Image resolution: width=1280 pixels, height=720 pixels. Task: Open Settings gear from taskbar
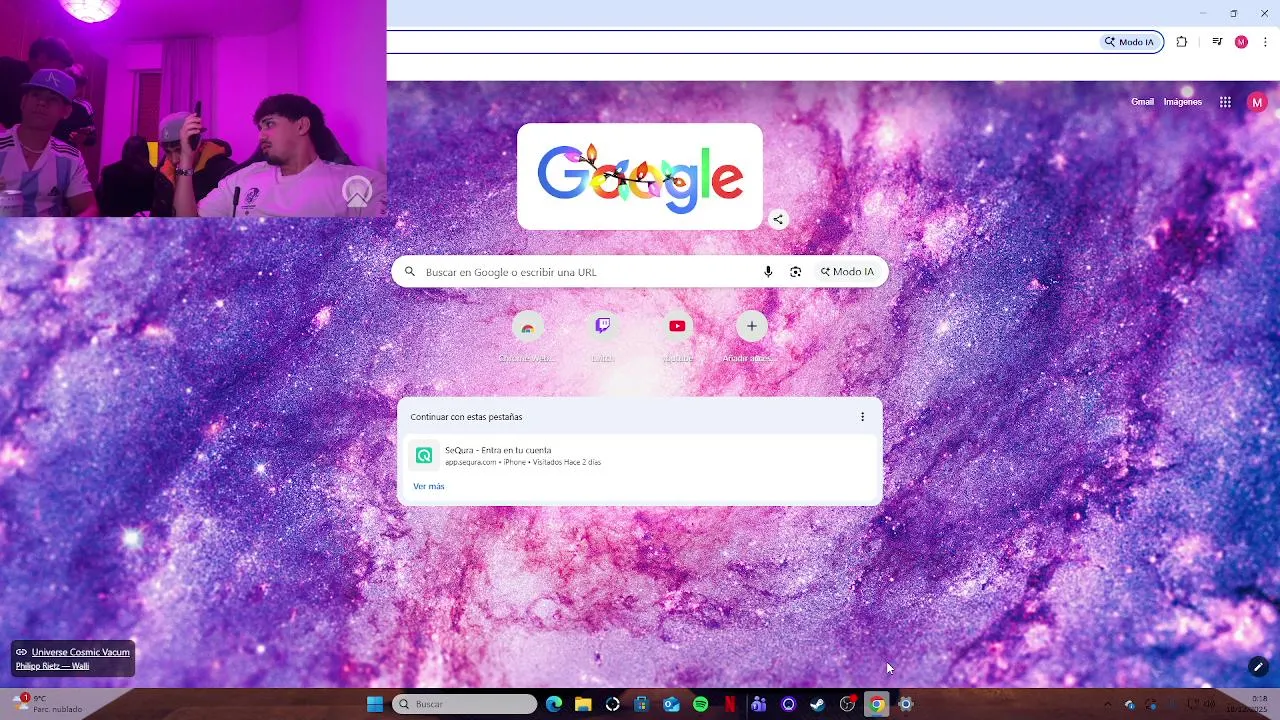(x=906, y=704)
